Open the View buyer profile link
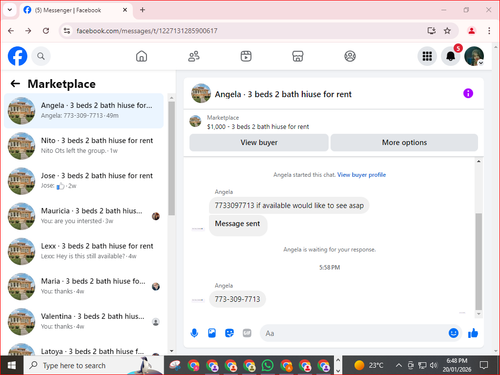The height and width of the screenshot is (375, 500). 361,175
